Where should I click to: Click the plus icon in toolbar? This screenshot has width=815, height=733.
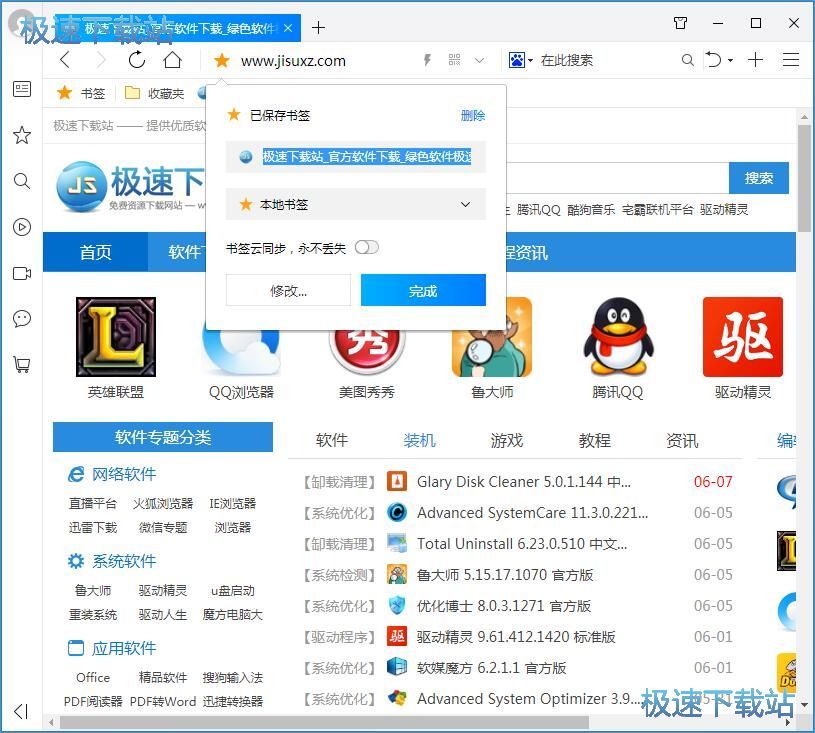point(755,60)
